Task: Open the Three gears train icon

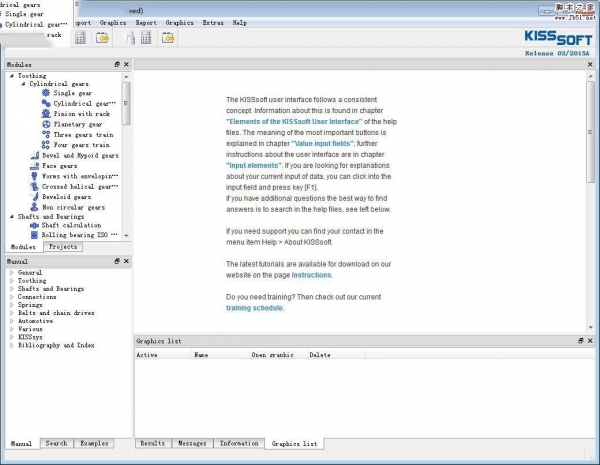Action: tap(46, 134)
